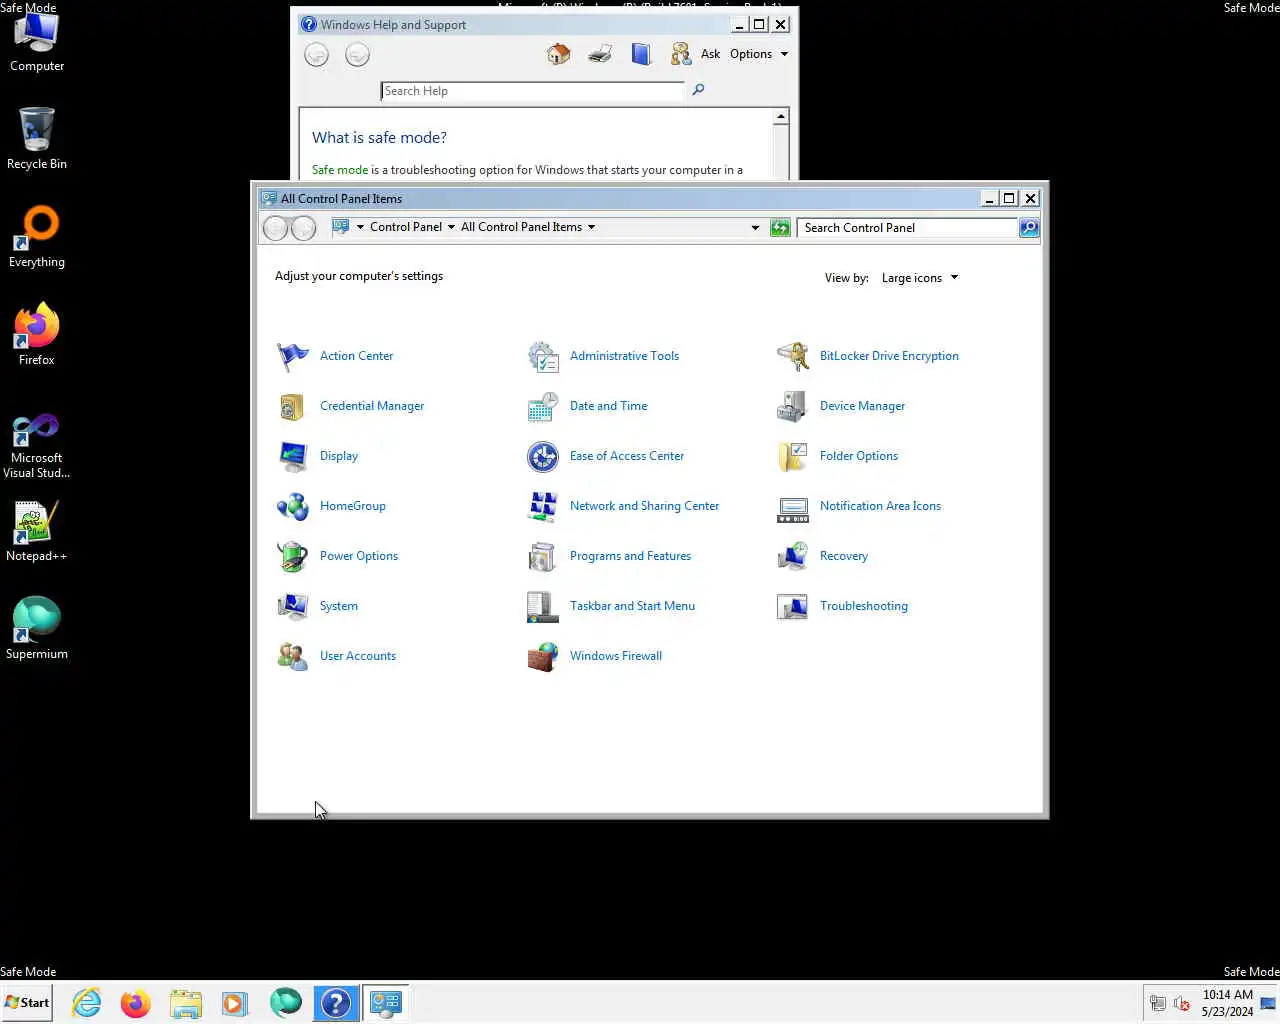
Task: Open the User Accounts people icon
Action: (x=293, y=656)
